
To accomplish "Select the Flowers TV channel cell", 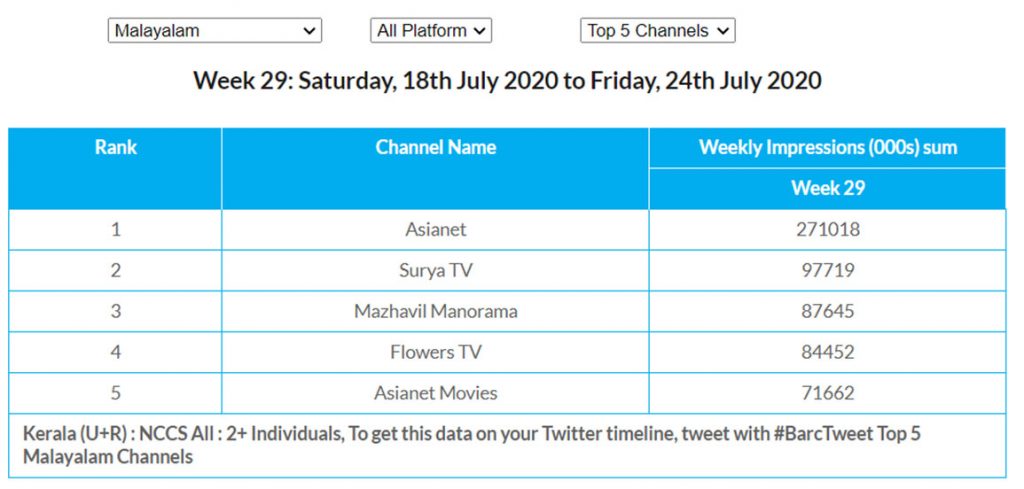I will (435, 352).
